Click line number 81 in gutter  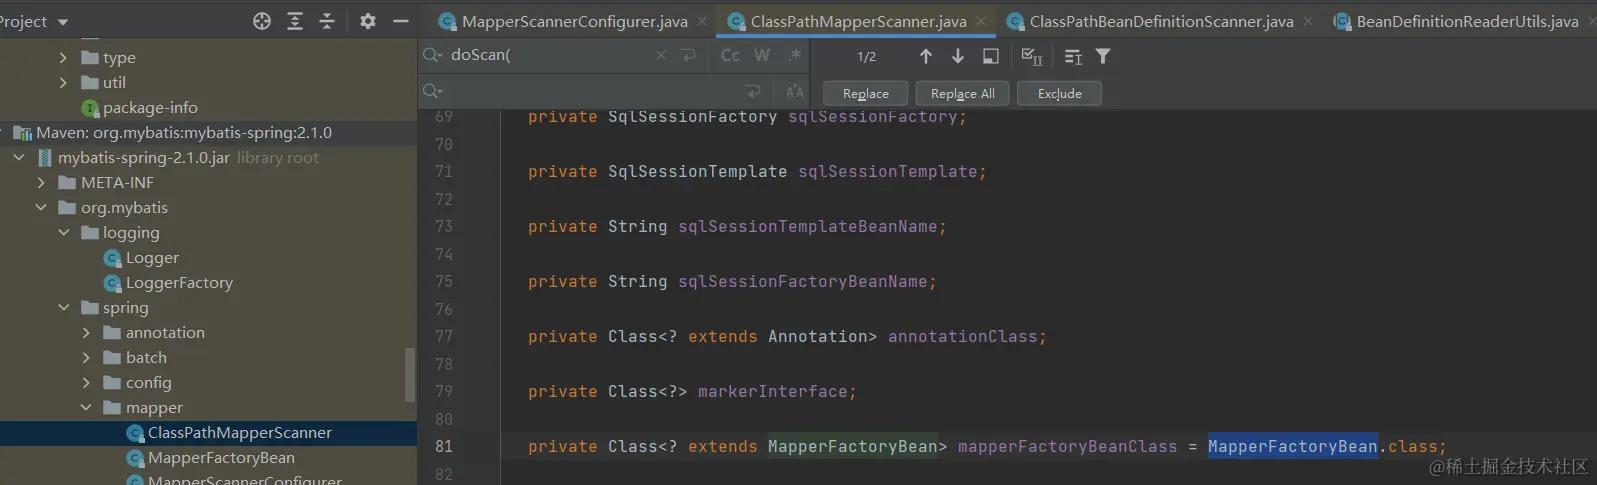(444, 447)
